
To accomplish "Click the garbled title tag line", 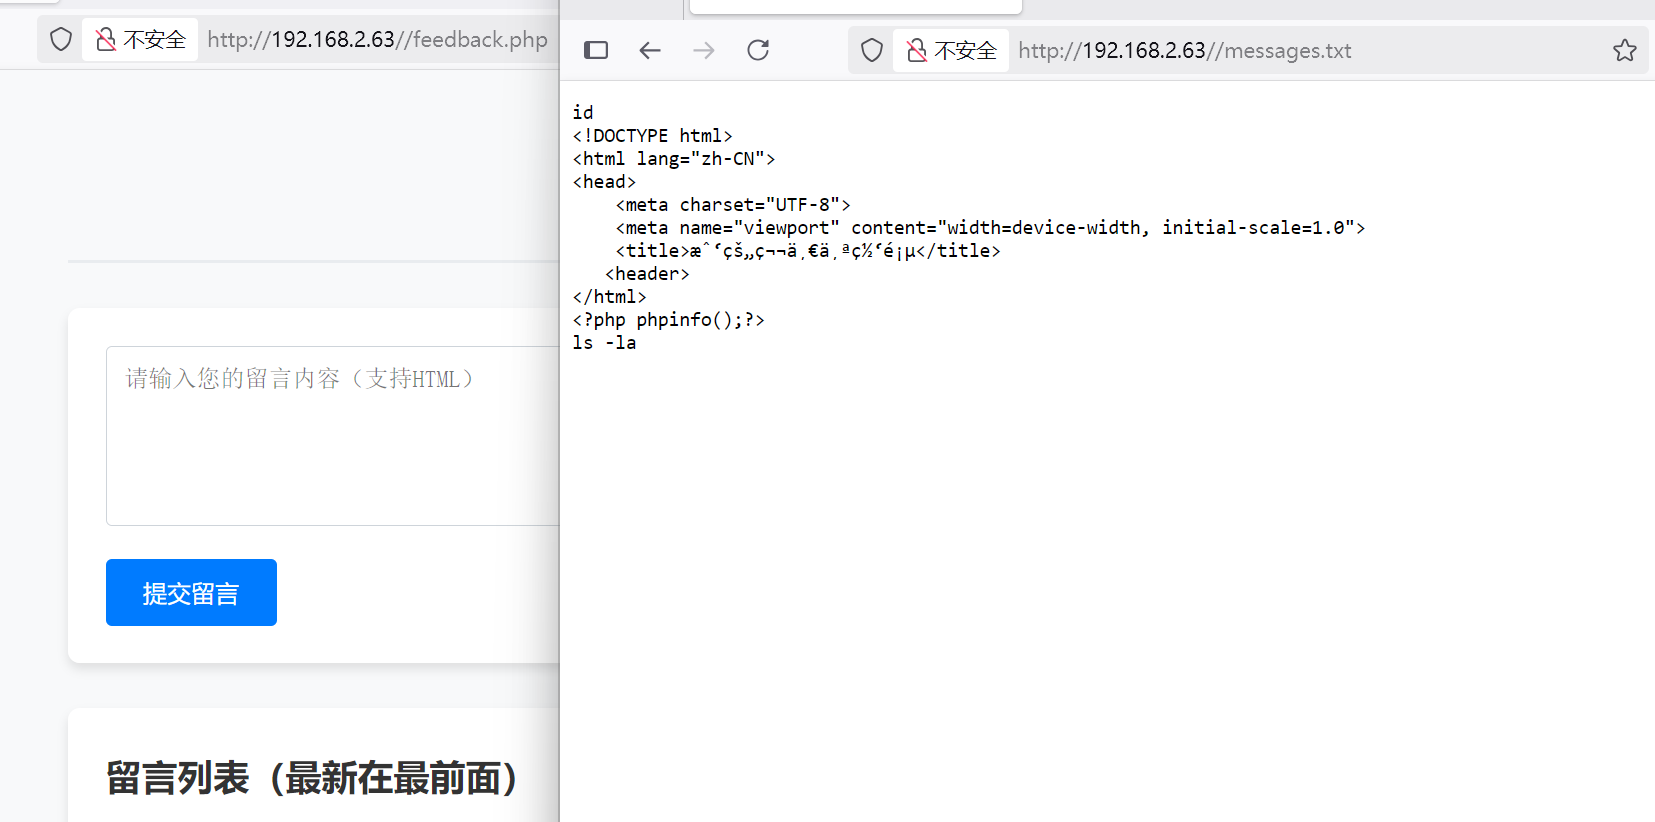I will tap(807, 251).
